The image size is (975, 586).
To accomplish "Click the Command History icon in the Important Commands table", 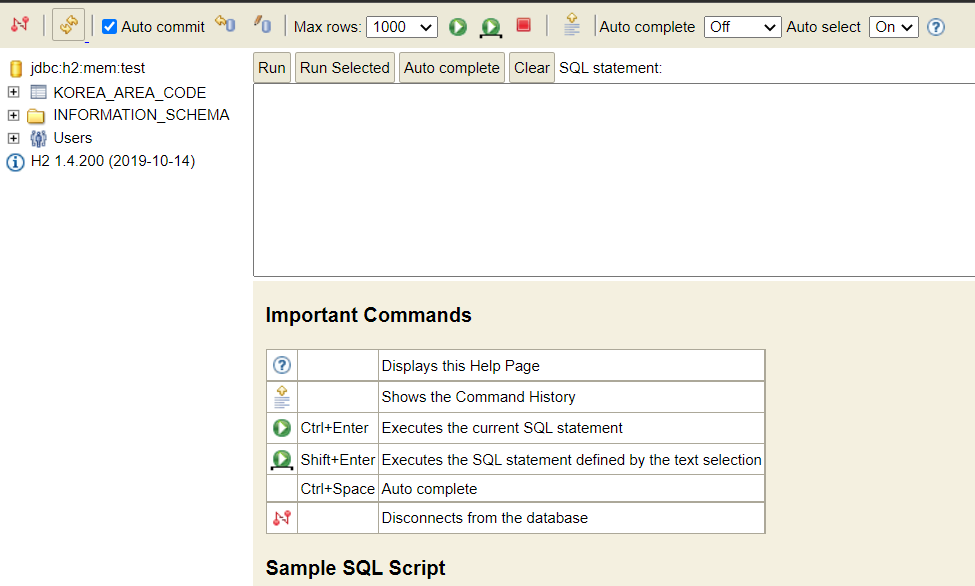I will click(282, 397).
